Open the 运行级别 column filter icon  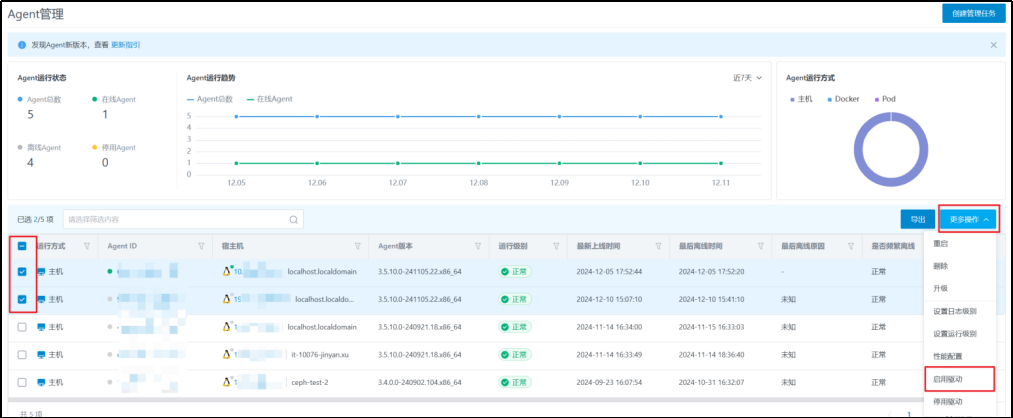click(556, 246)
